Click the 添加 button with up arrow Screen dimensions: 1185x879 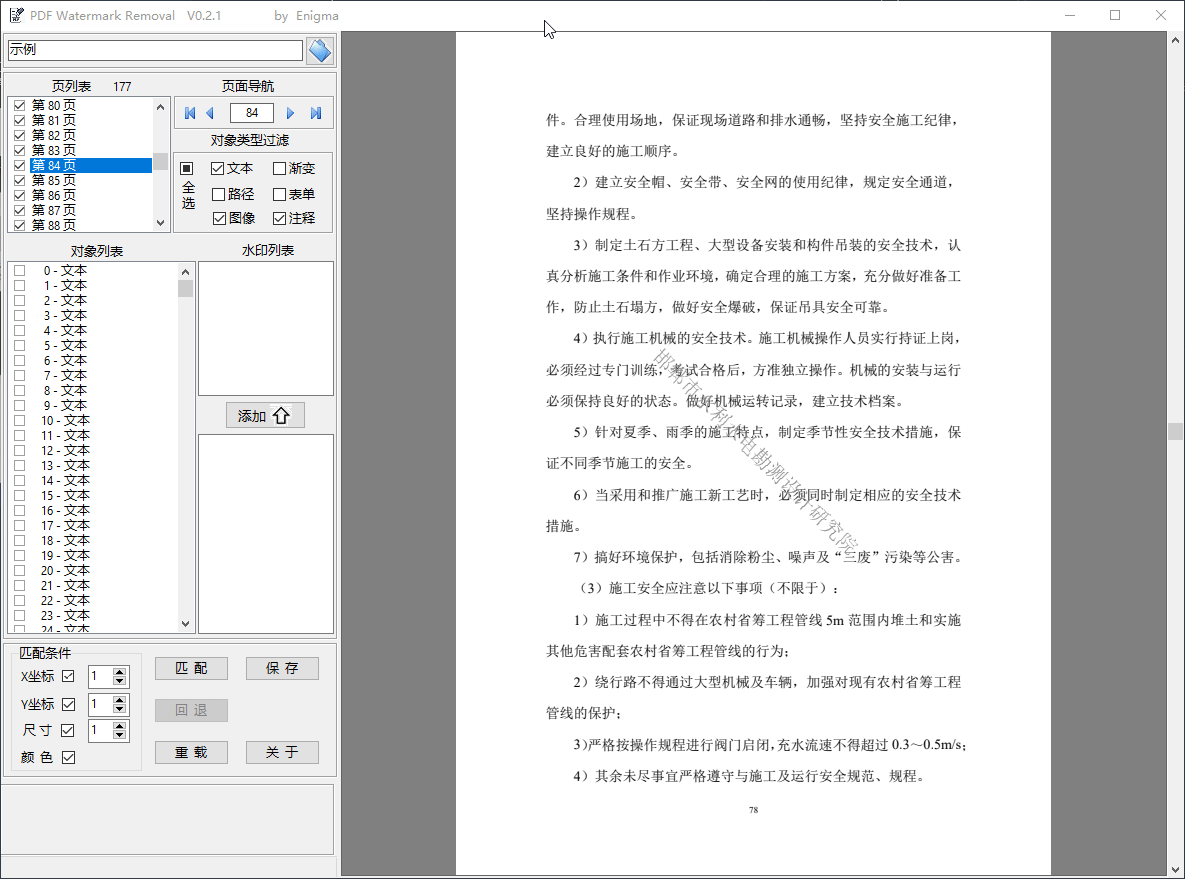(265, 416)
